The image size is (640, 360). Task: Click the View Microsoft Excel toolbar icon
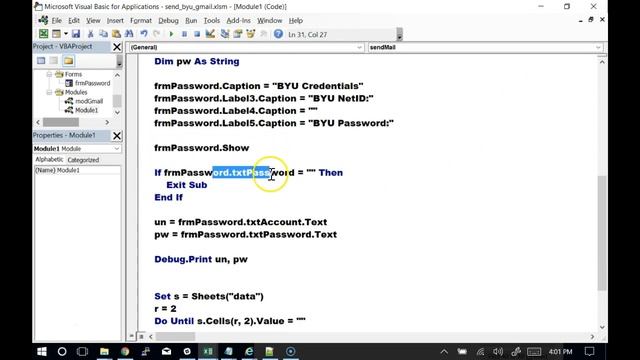43,34
